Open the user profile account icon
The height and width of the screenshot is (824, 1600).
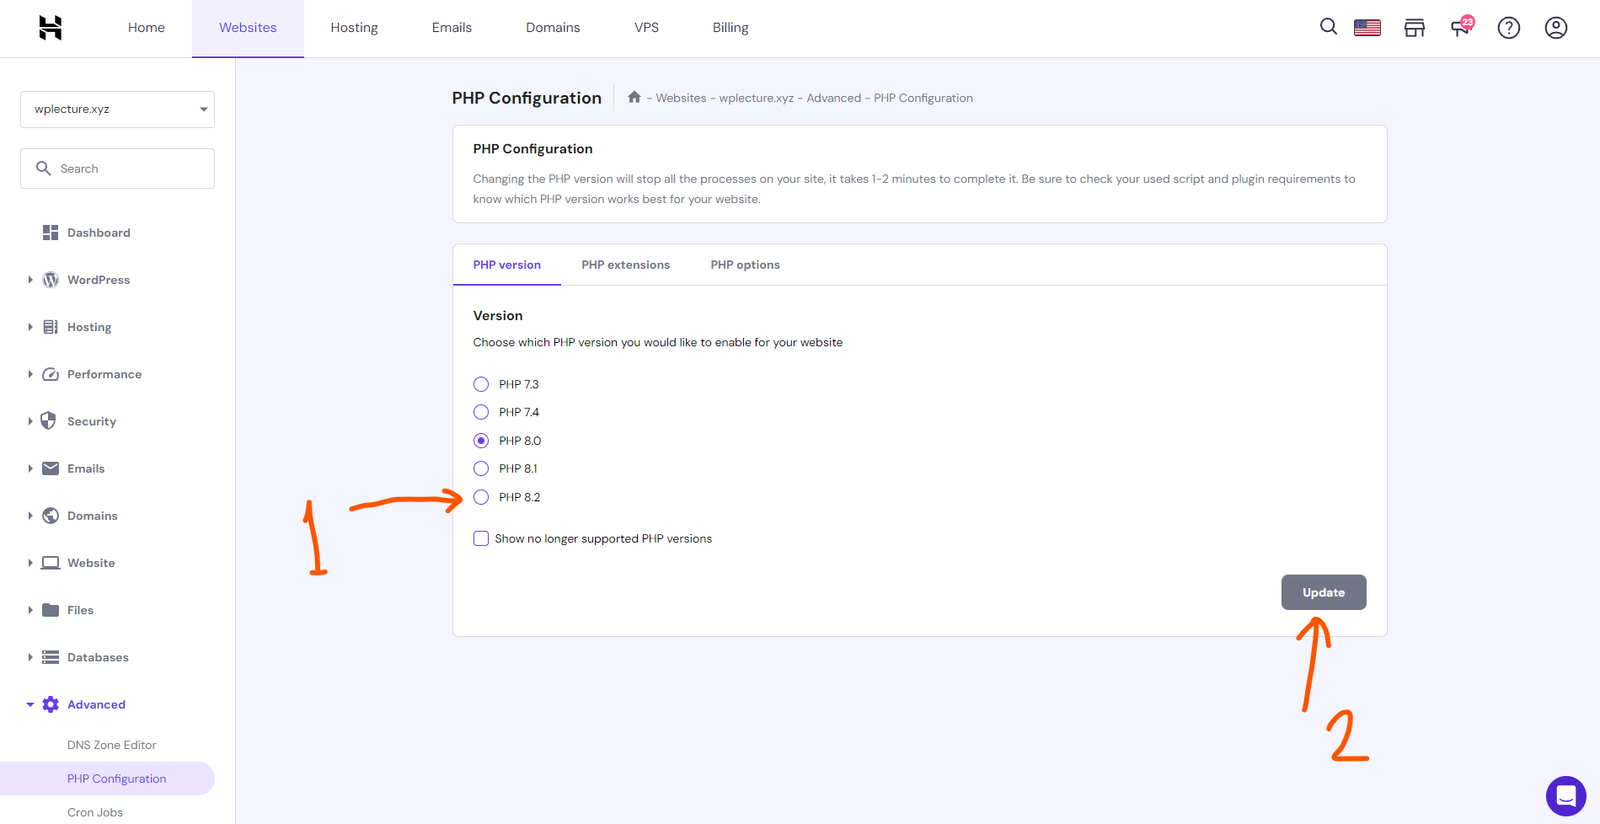click(x=1555, y=28)
